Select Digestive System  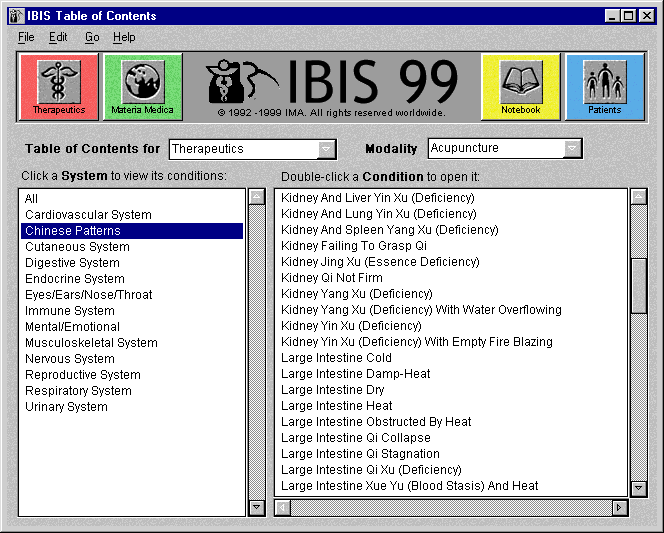[x=132, y=263]
